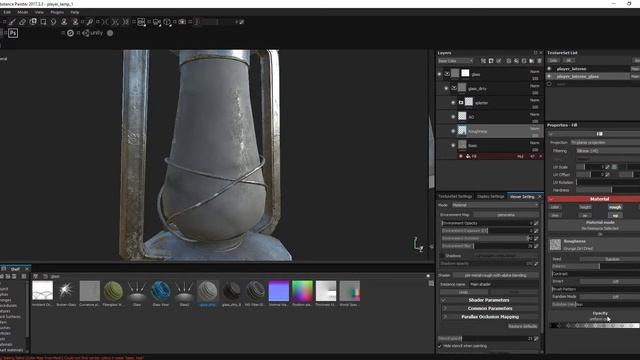Screen dimensions: 640x360
Task: Collapse the glass folder layer
Action: click(x=447, y=74)
